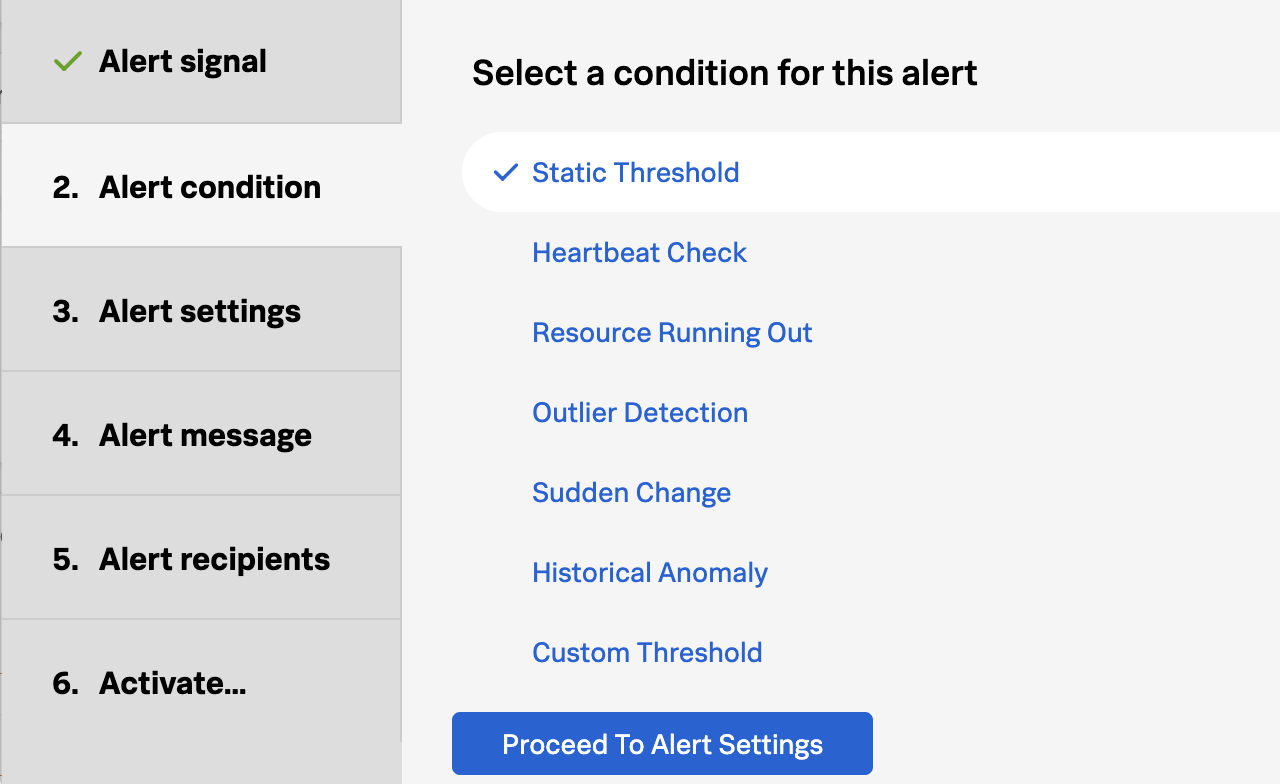Jump to step 3, Alert settings
This screenshot has height=784, width=1280.
point(199,310)
